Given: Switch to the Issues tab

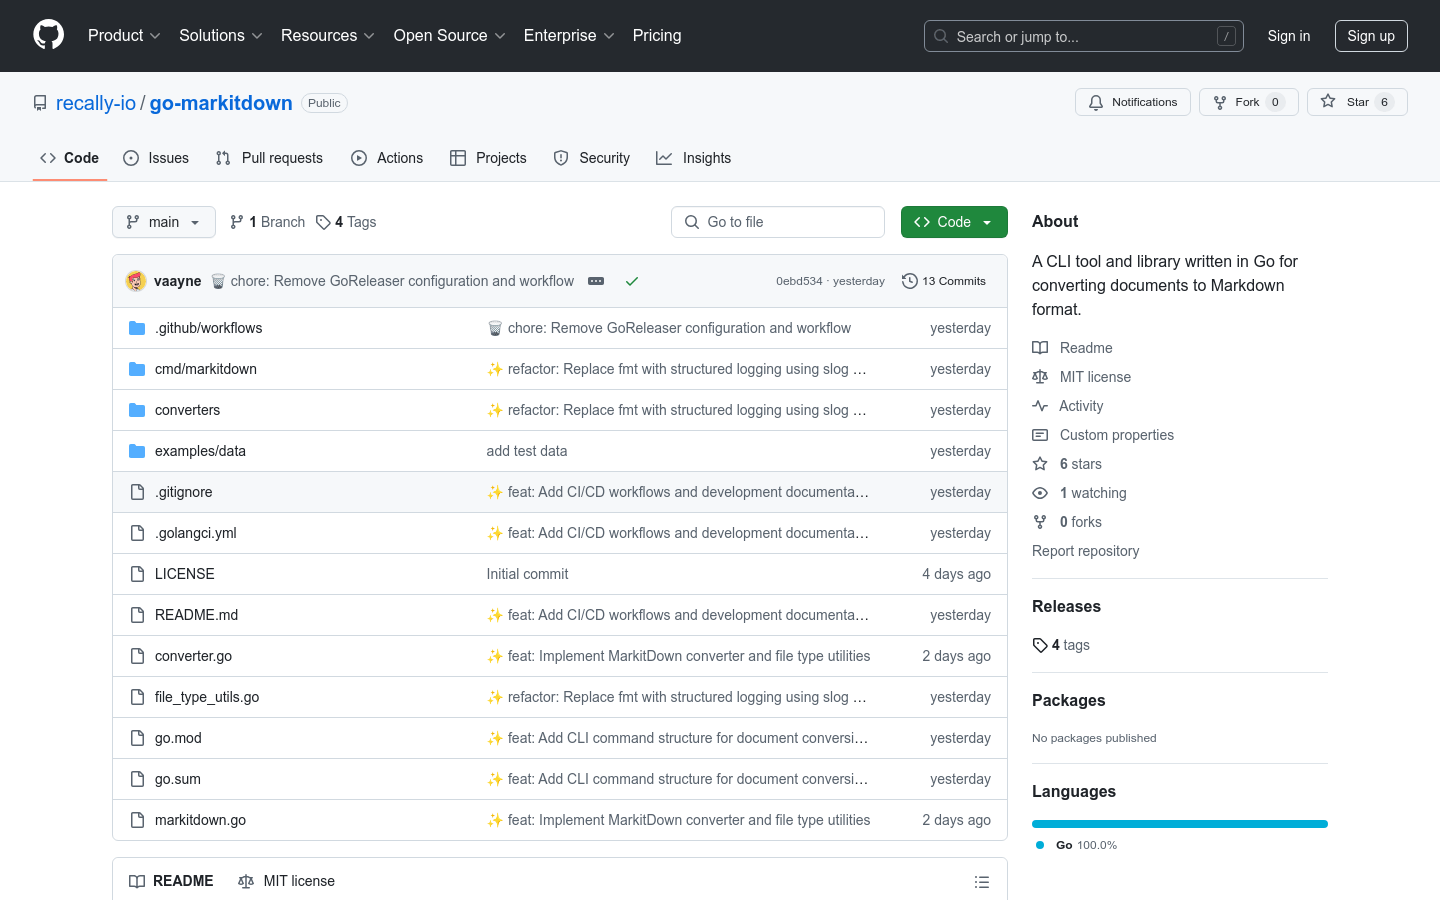Looking at the screenshot, I should [156, 158].
